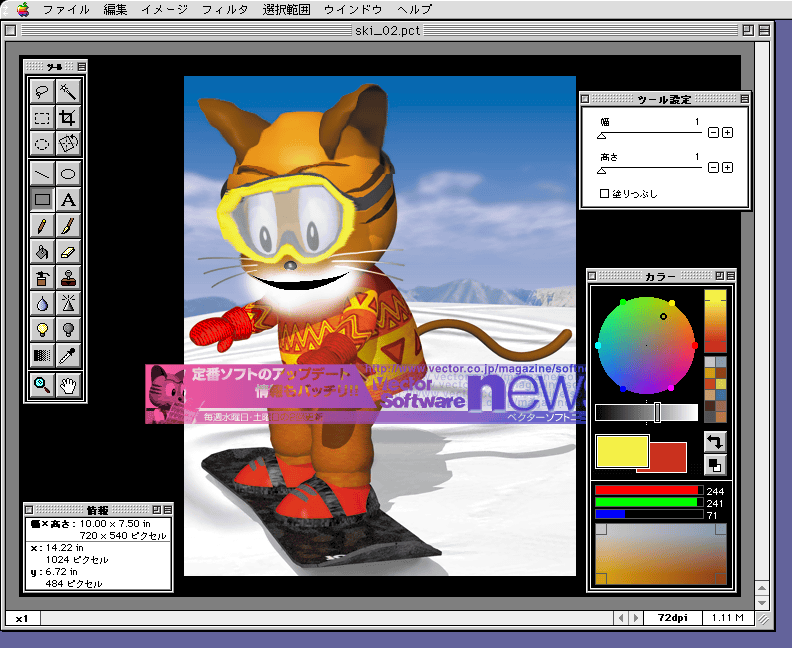Select the Airbrush spray can tool
The height and width of the screenshot is (648, 792).
(42, 277)
